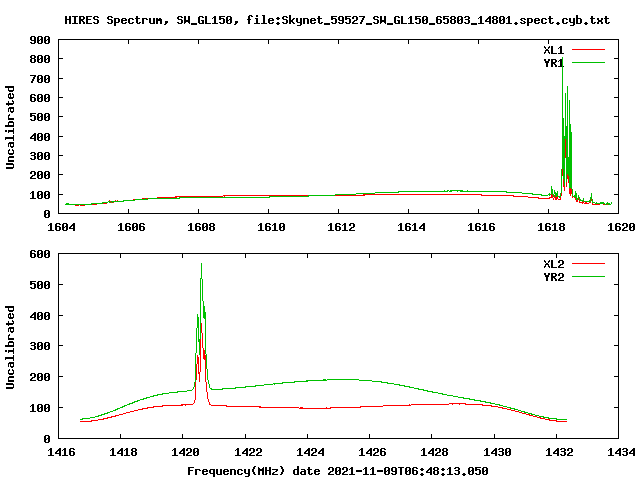The height and width of the screenshot is (480, 640).
Task: Click the 1418 x-axis tick label
Action: 123,452
